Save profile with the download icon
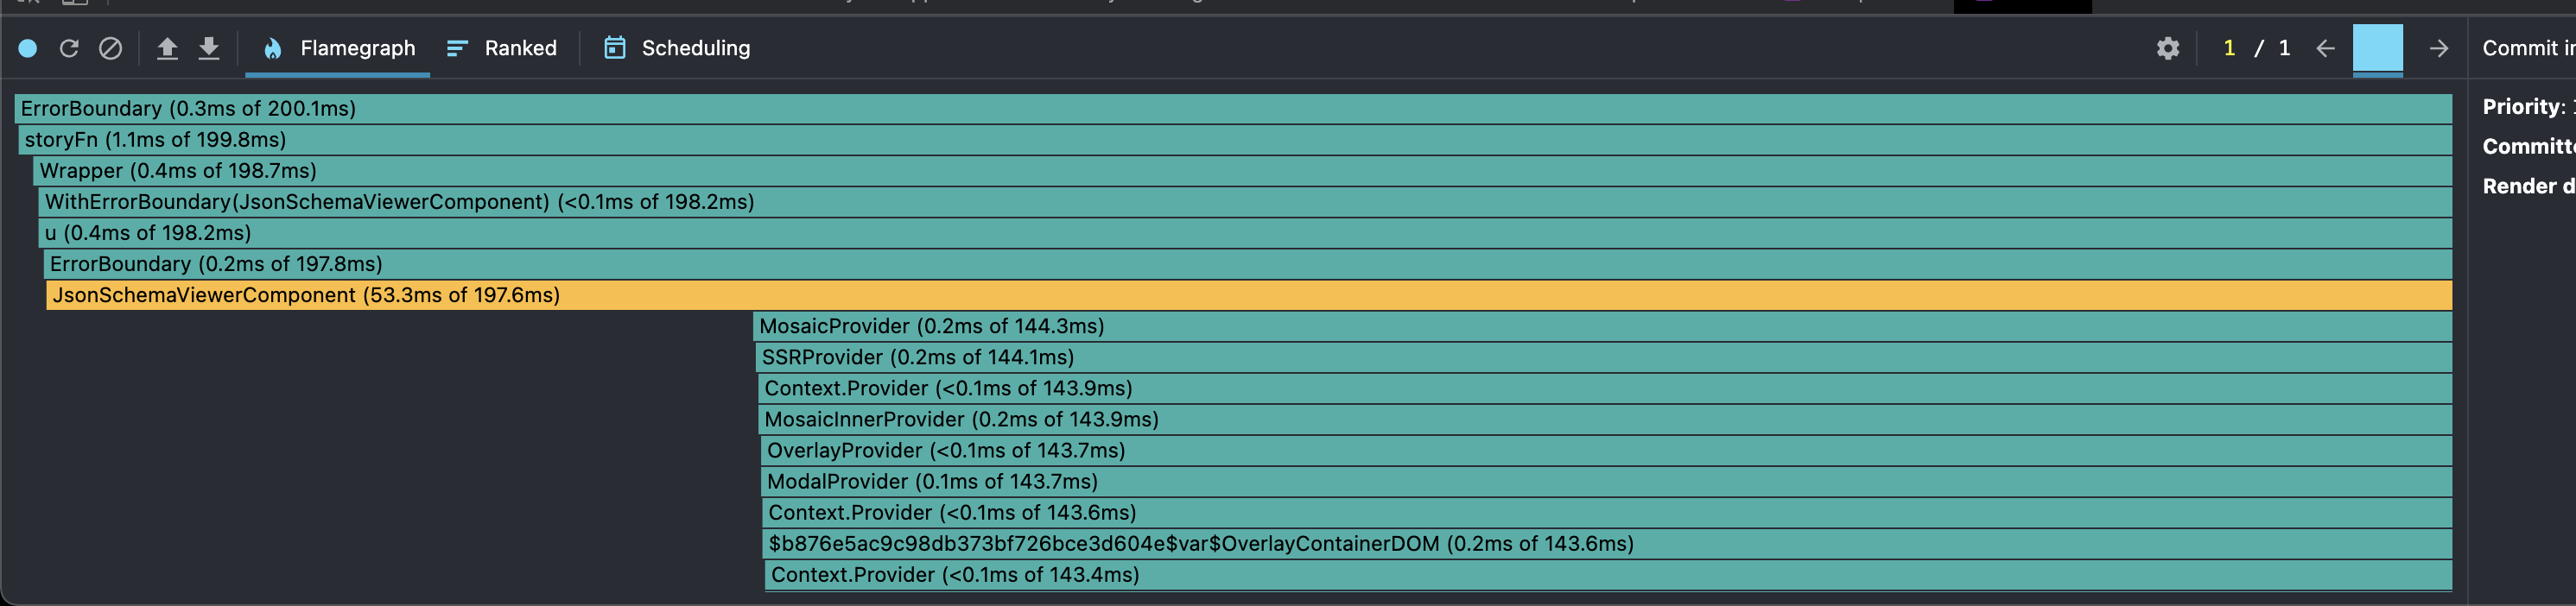 (209, 48)
